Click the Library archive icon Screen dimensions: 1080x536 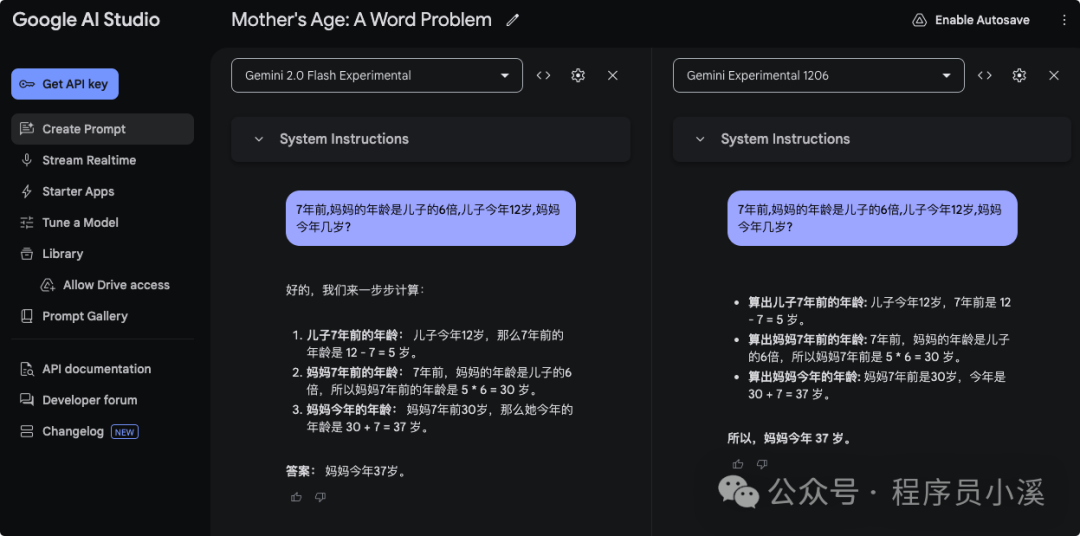tap(27, 254)
